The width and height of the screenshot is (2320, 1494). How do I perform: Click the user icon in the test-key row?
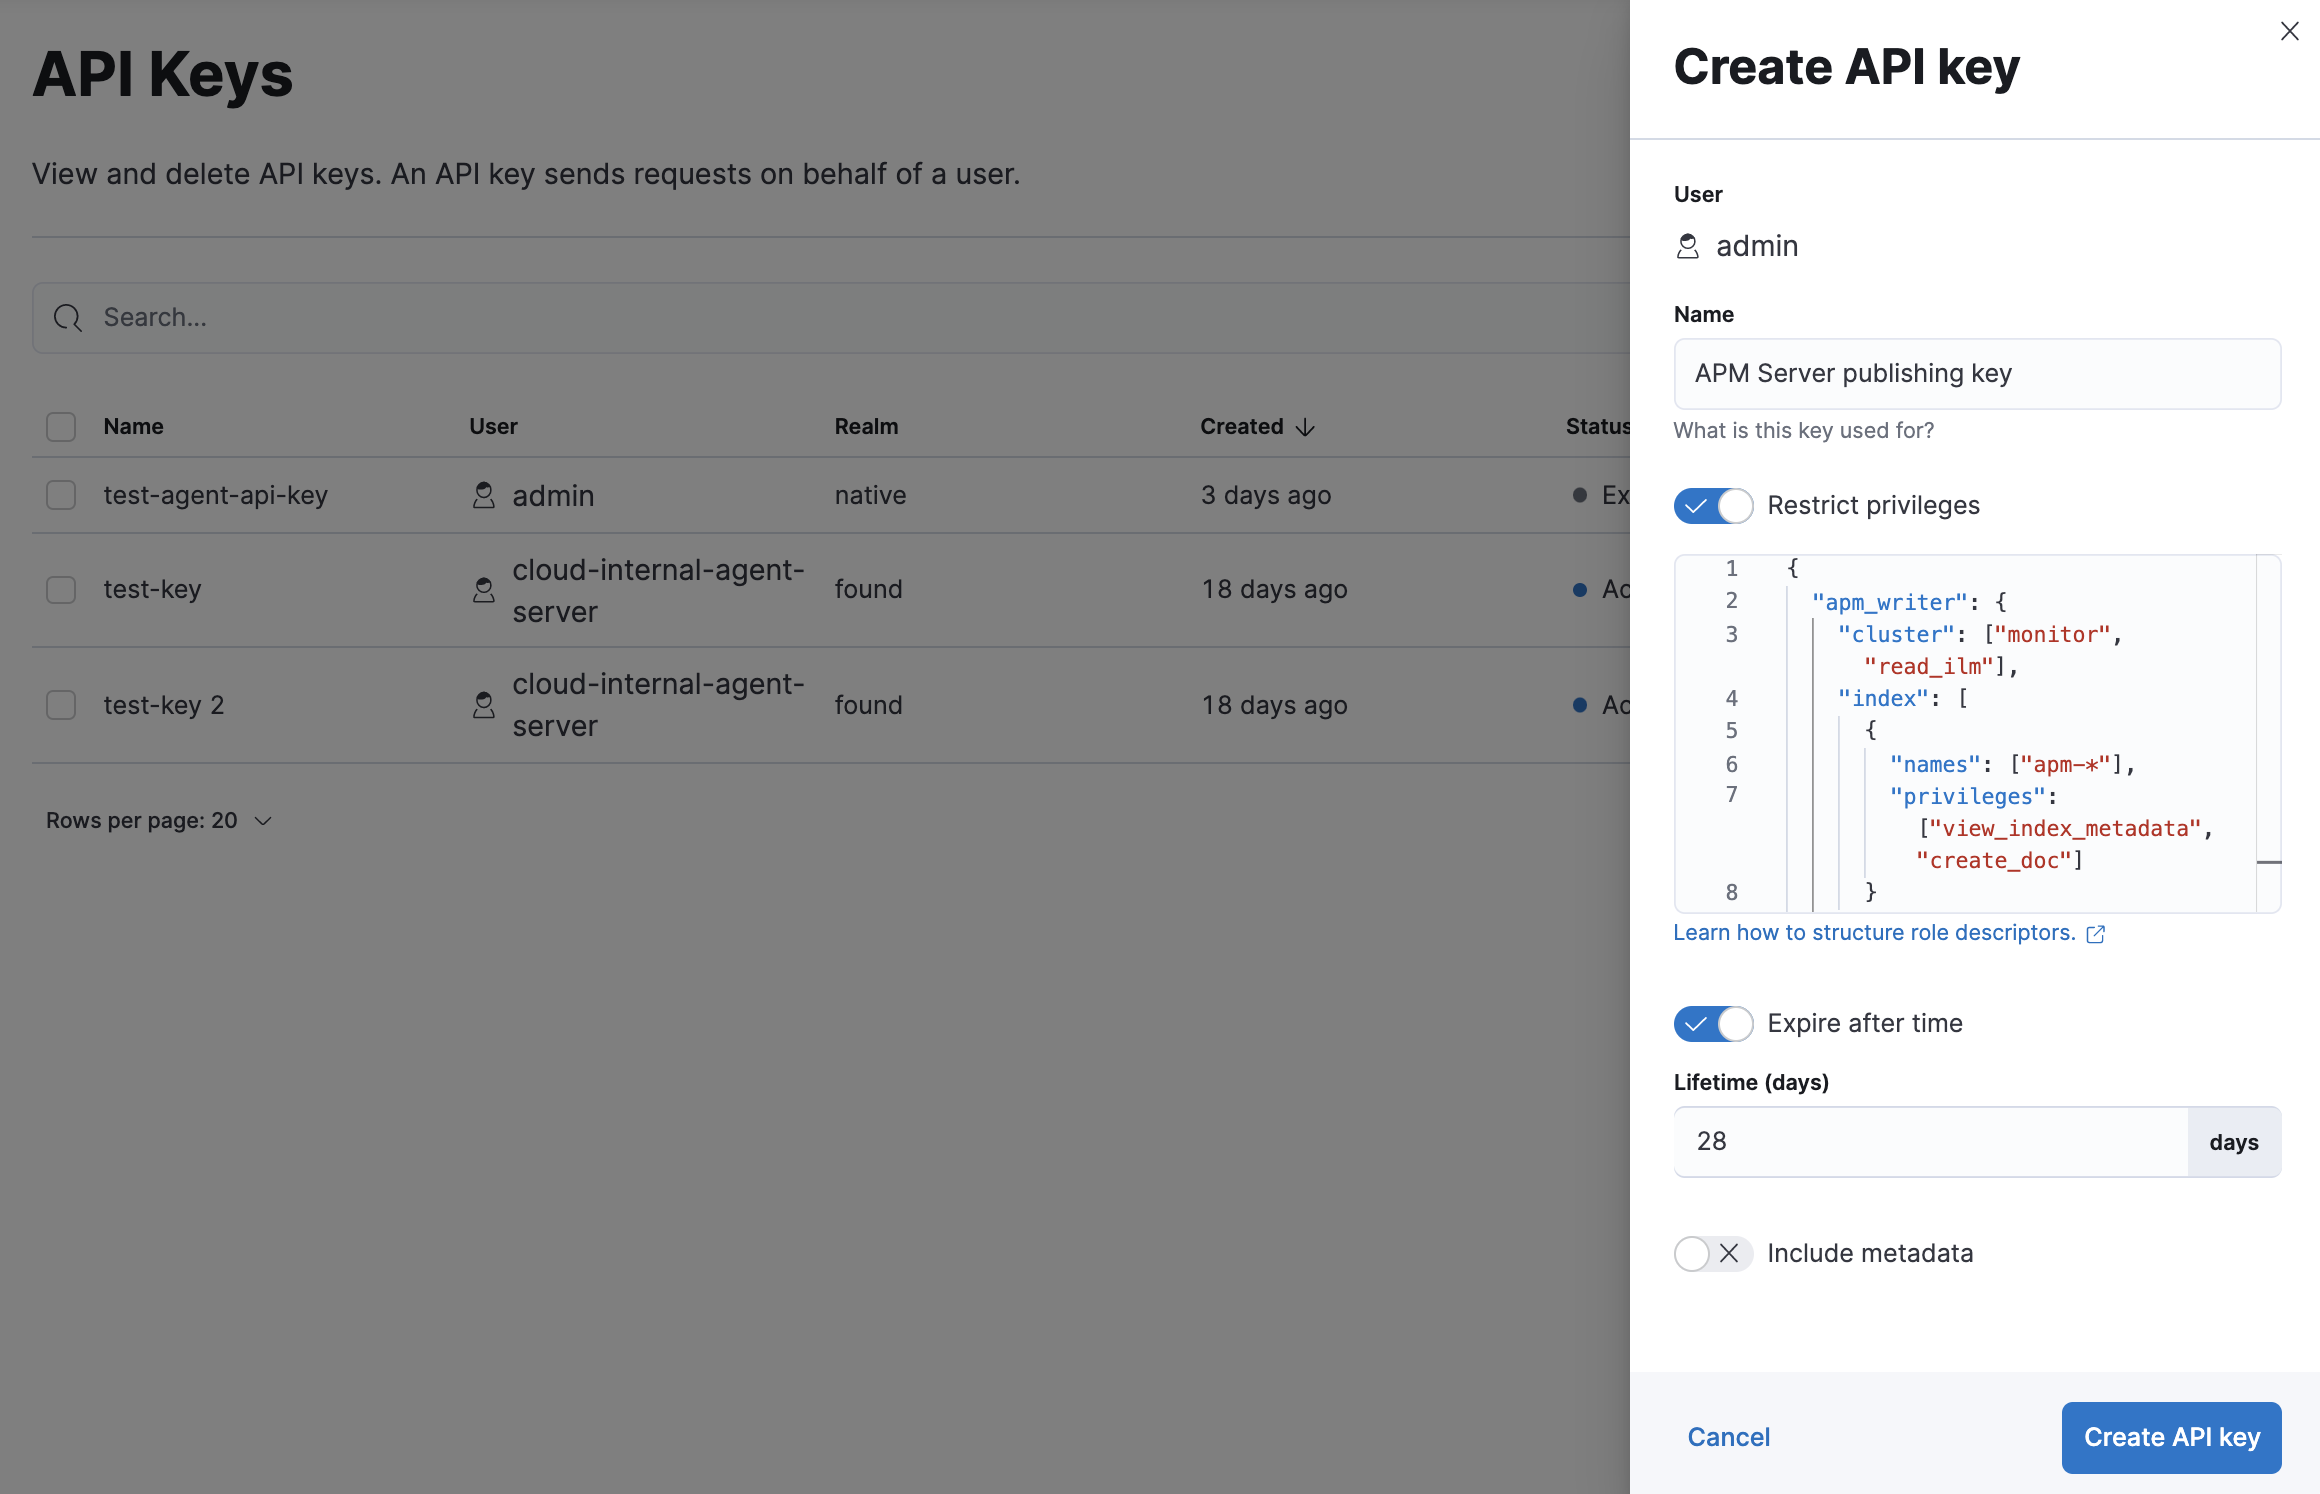coord(484,591)
